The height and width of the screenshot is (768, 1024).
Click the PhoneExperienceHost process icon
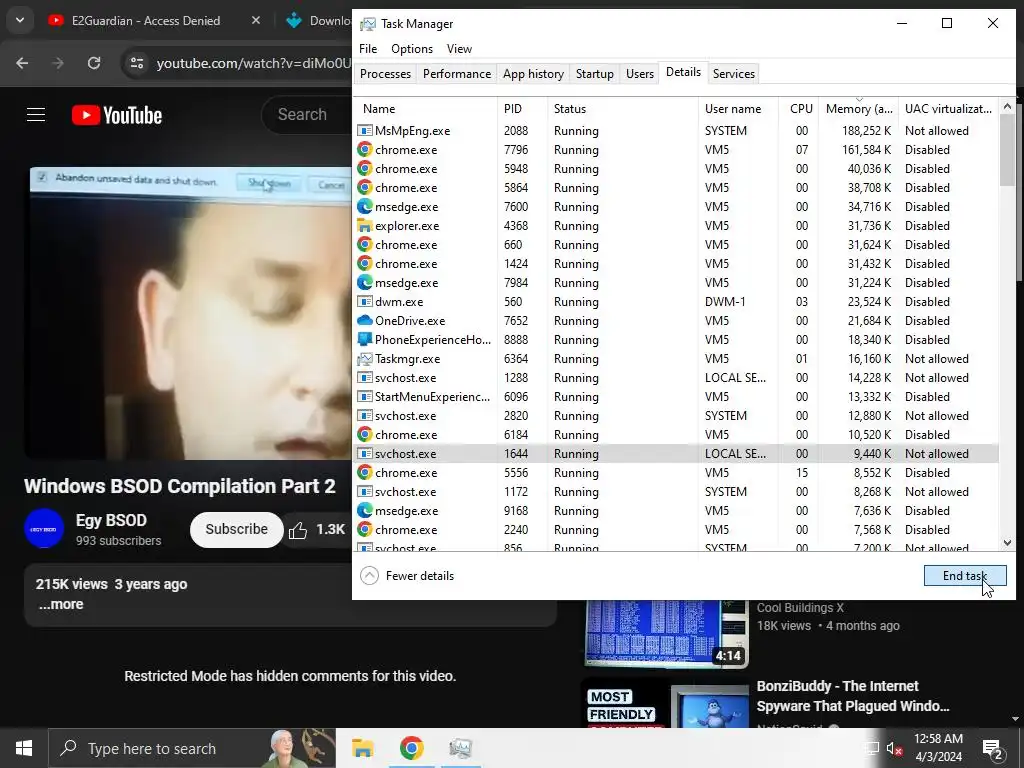[364, 340]
